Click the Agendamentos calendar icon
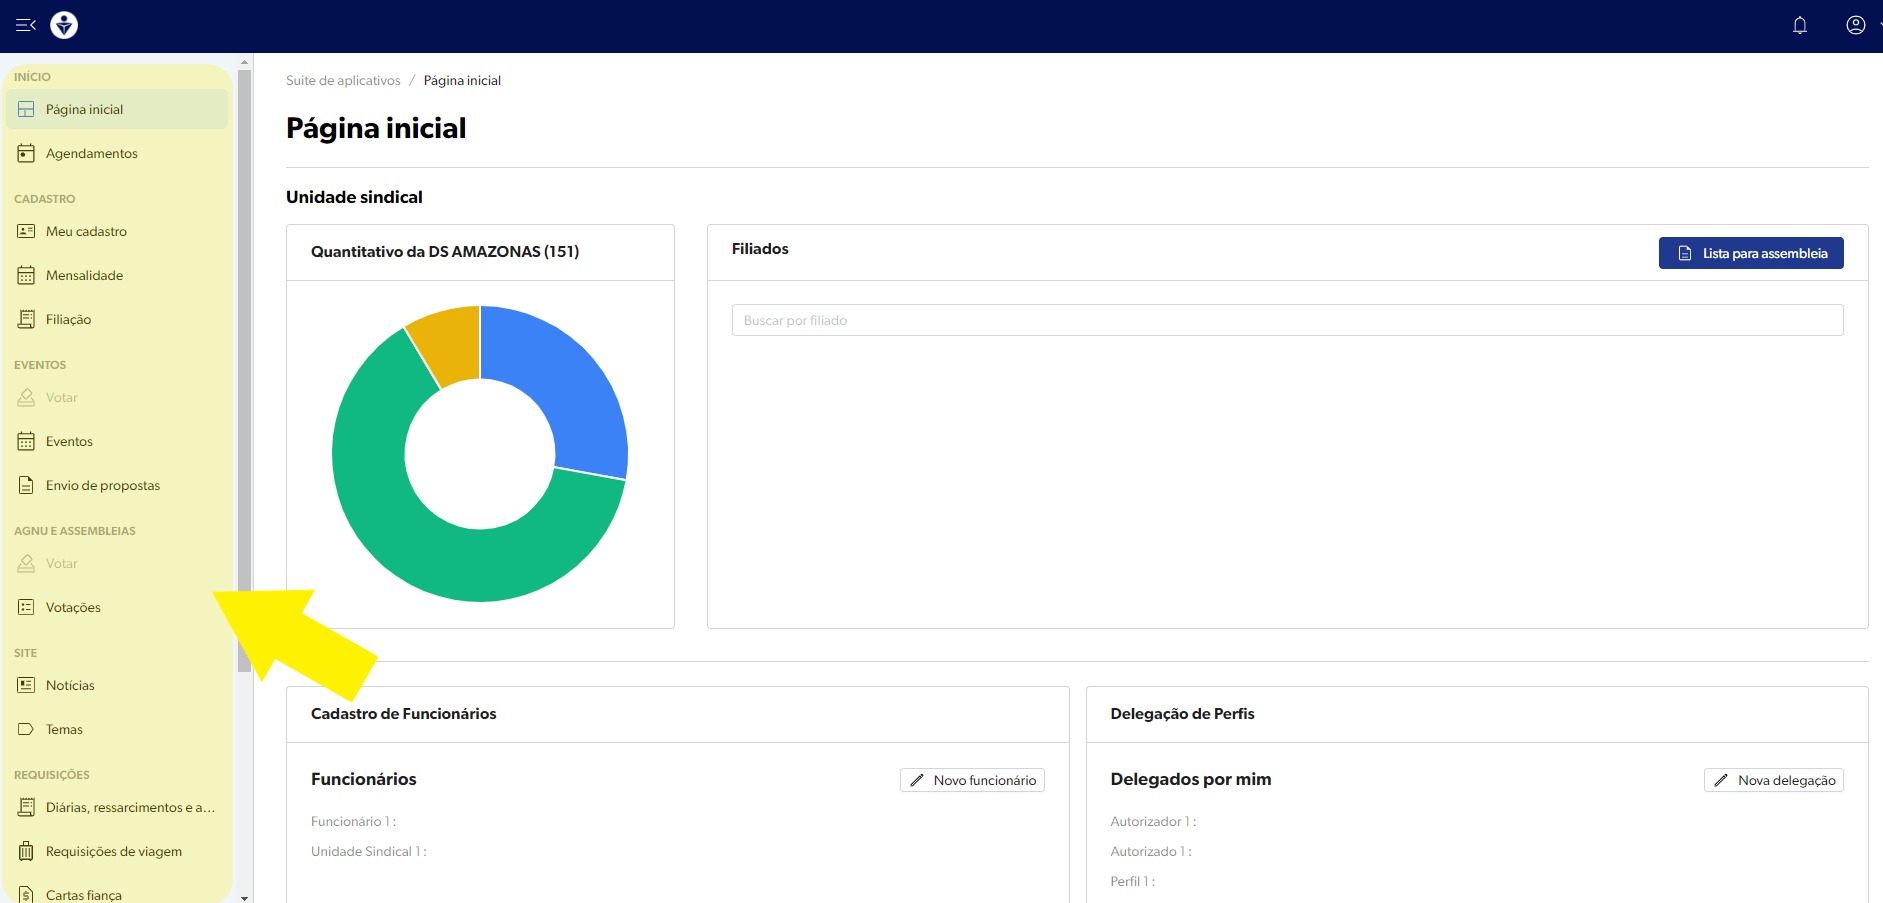This screenshot has height=903, width=1883. pyautogui.click(x=26, y=153)
